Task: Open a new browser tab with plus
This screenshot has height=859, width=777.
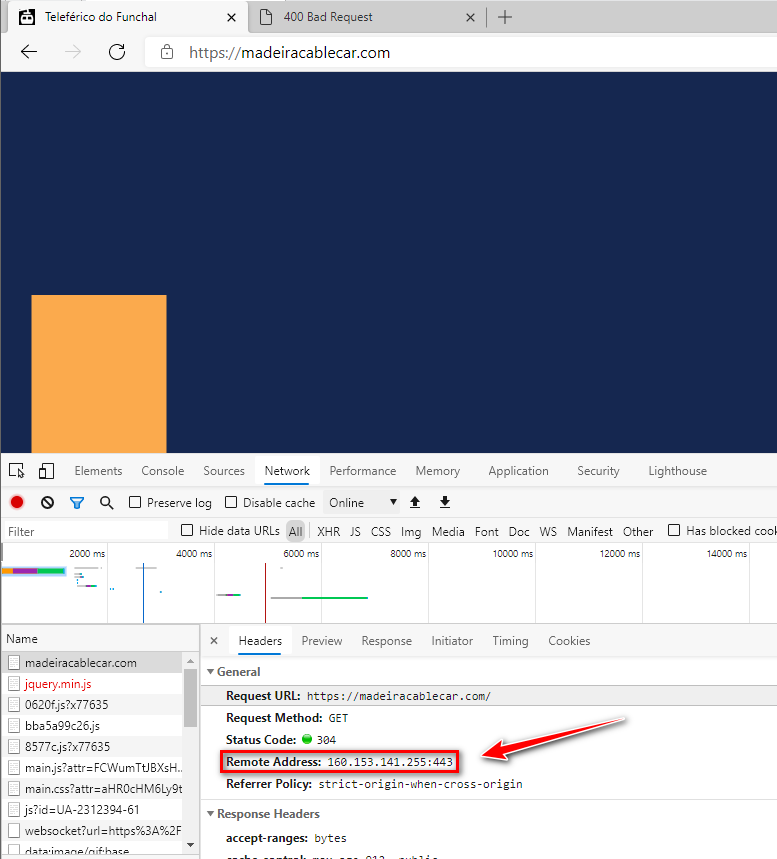Action: tap(505, 18)
